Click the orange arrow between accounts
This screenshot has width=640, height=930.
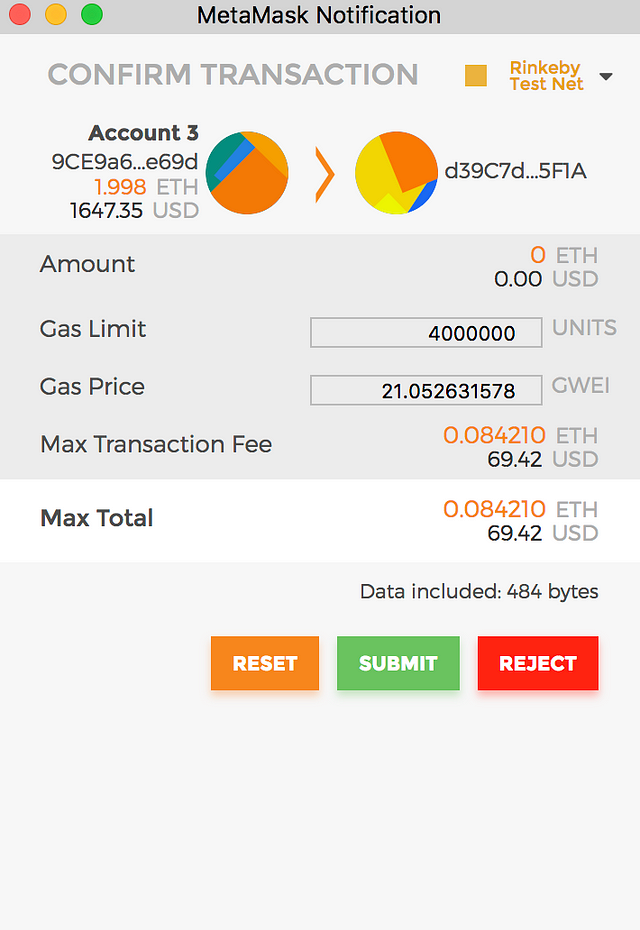pos(324,175)
